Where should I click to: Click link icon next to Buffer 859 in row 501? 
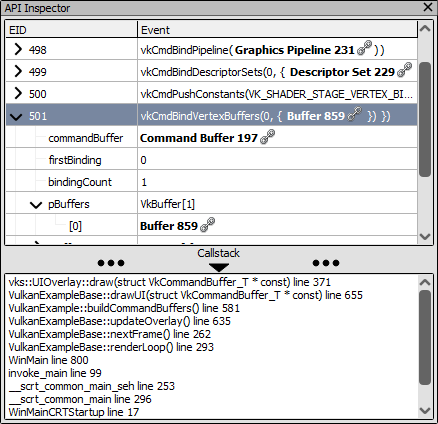(354, 114)
